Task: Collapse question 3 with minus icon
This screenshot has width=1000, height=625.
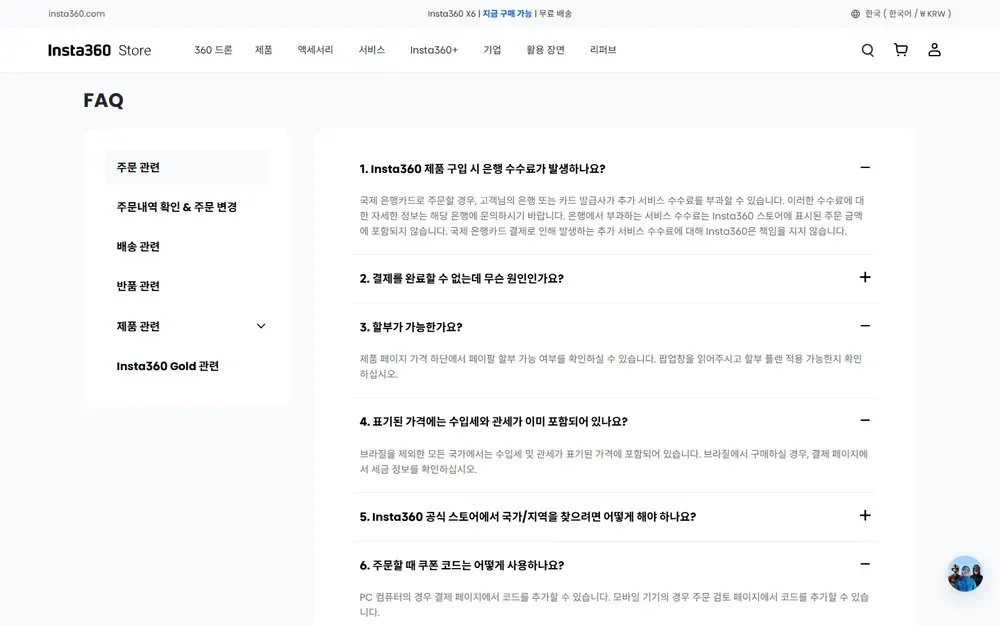Action: pos(865,326)
